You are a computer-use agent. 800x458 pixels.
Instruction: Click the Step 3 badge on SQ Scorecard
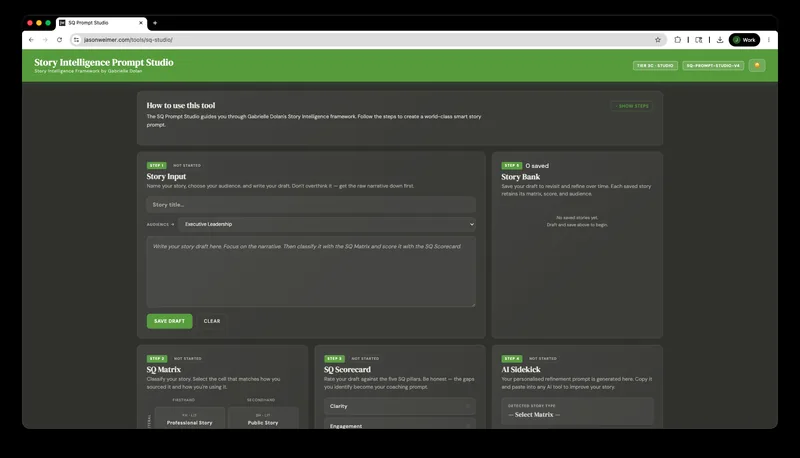coord(334,359)
